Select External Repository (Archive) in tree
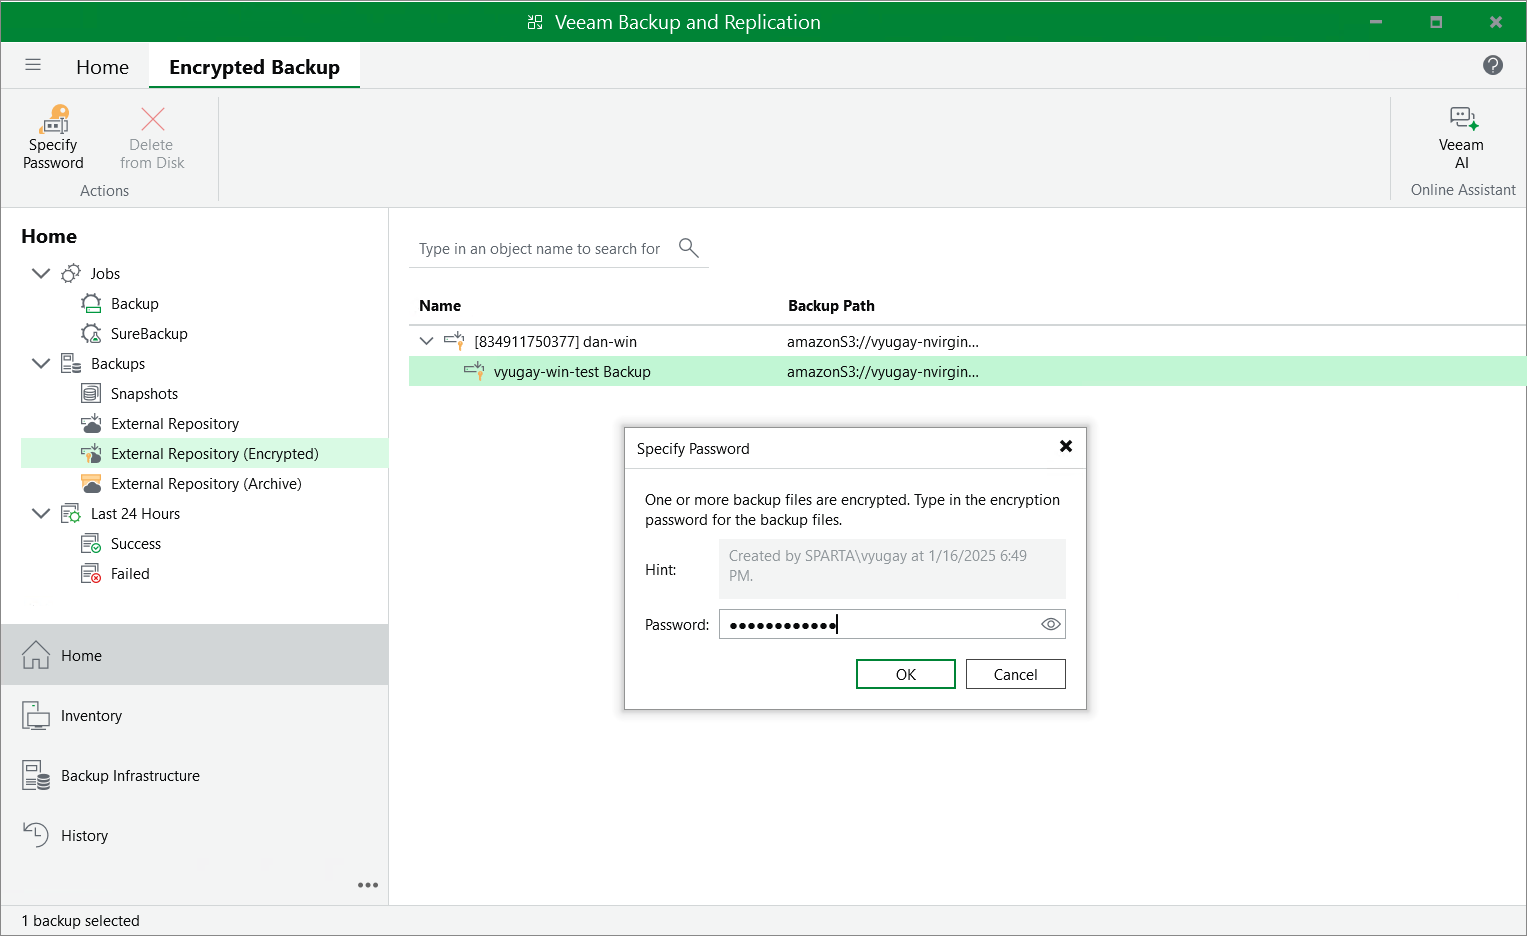The width and height of the screenshot is (1527, 936). (x=206, y=484)
